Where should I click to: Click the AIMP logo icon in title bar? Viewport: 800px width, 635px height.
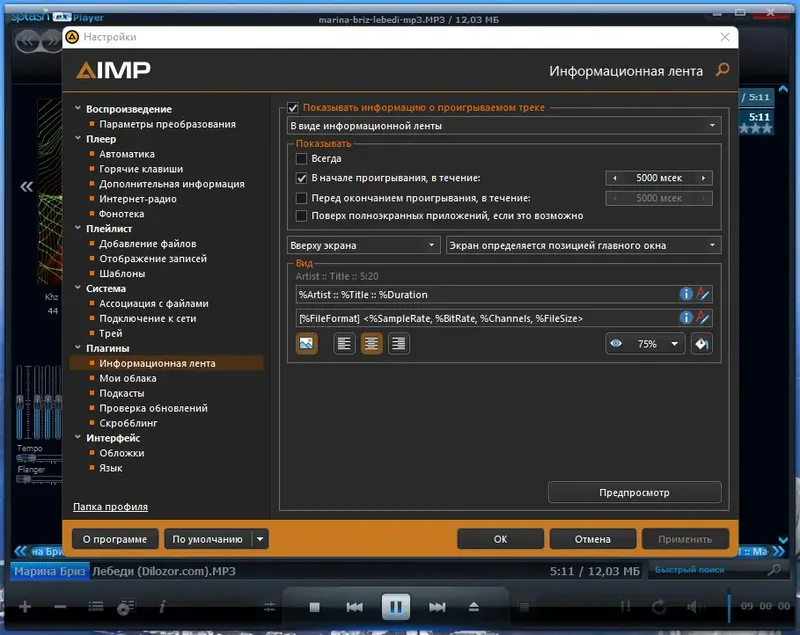pos(72,37)
